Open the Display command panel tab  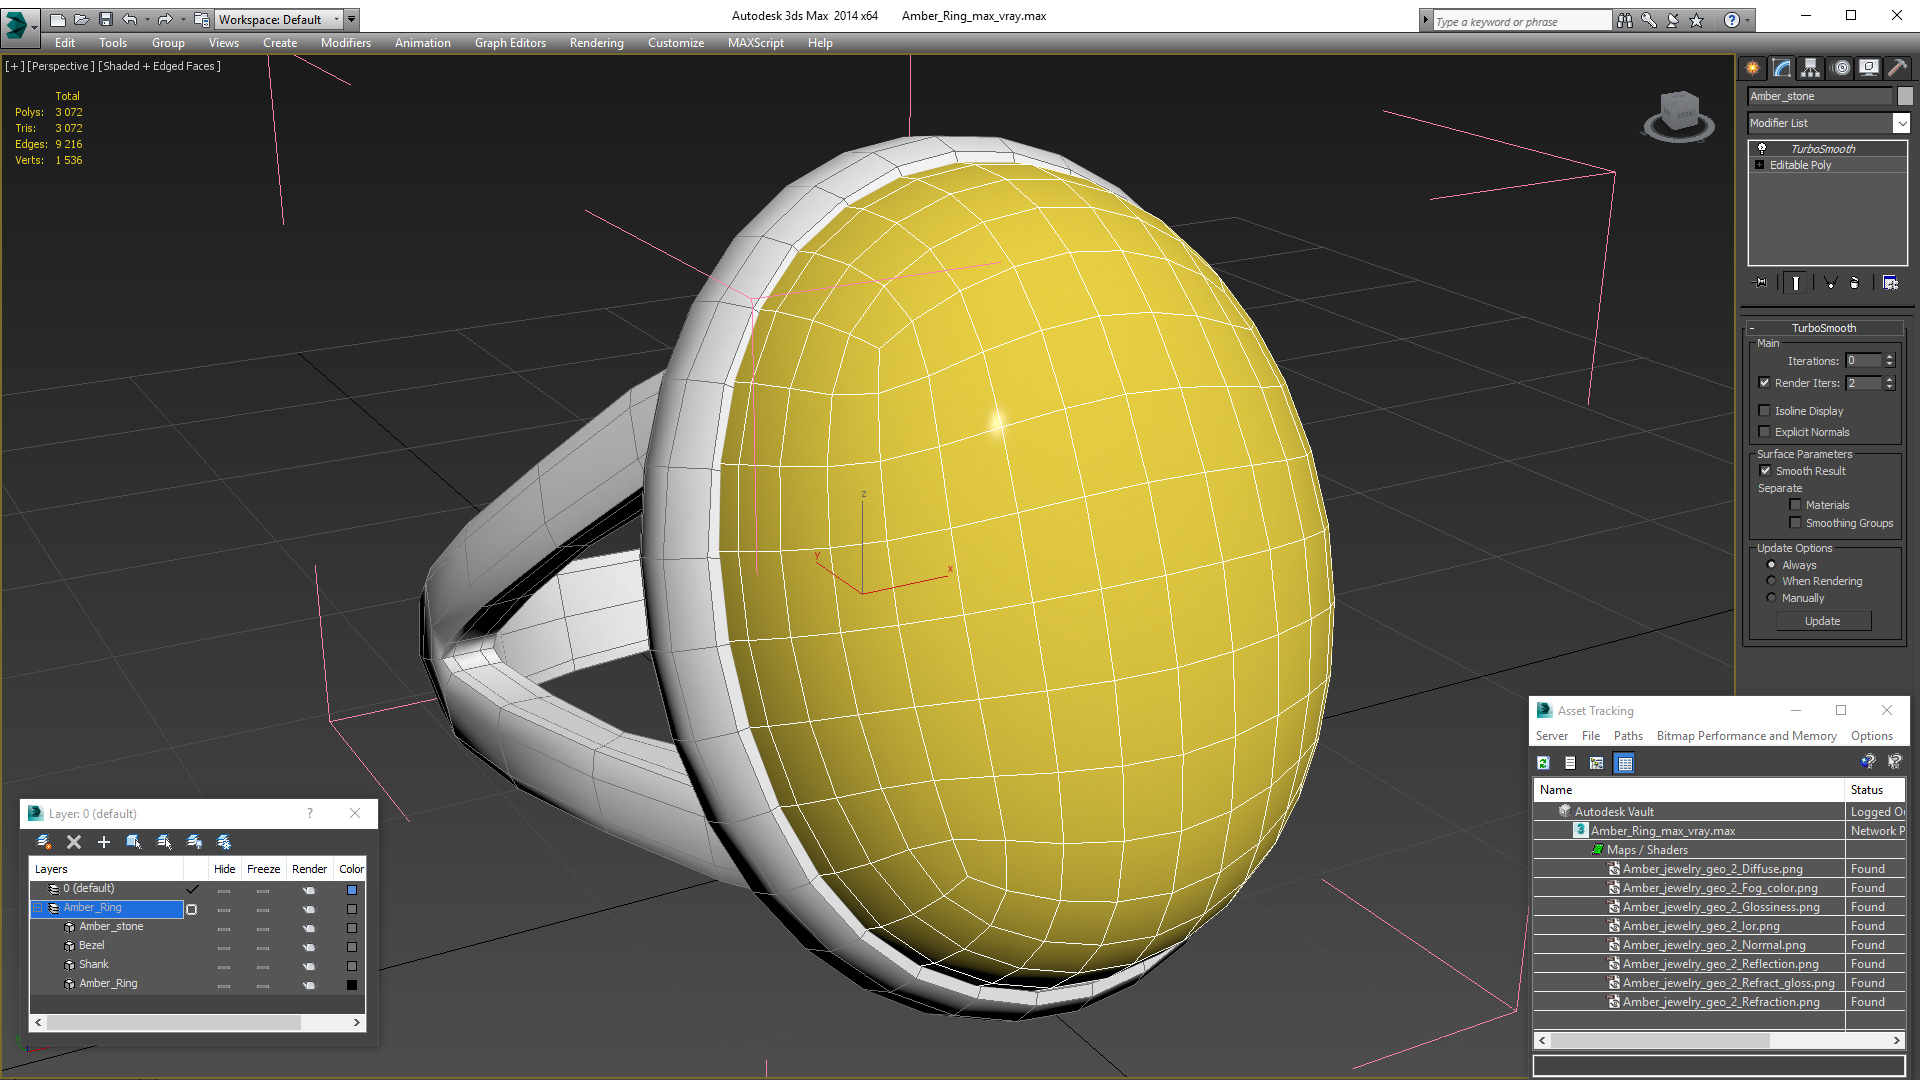coord(1868,68)
